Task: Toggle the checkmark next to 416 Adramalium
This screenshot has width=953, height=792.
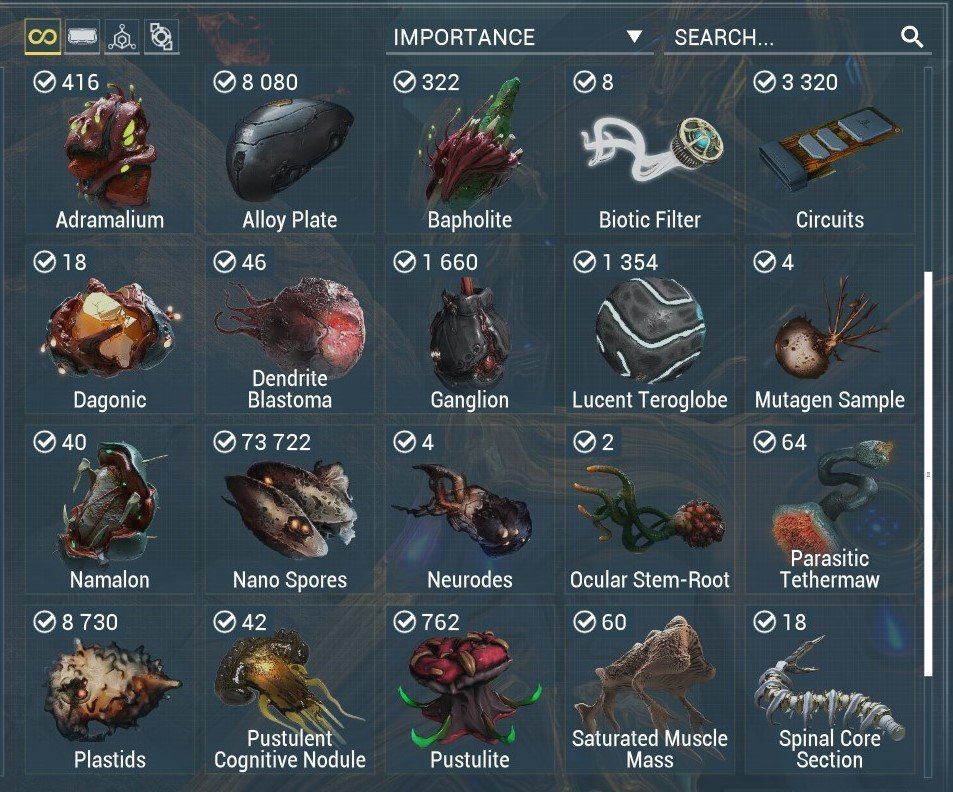Action: (44, 81)
